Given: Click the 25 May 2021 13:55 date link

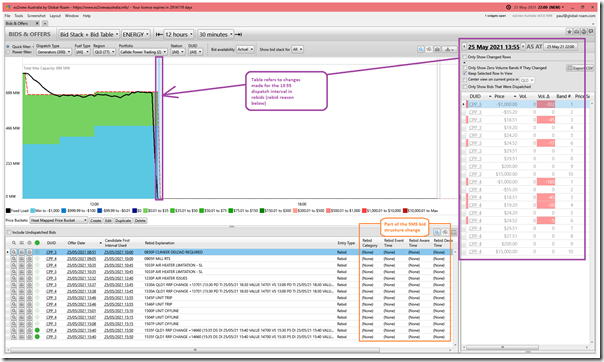Looking at the screenshot, I should [493, 47].
